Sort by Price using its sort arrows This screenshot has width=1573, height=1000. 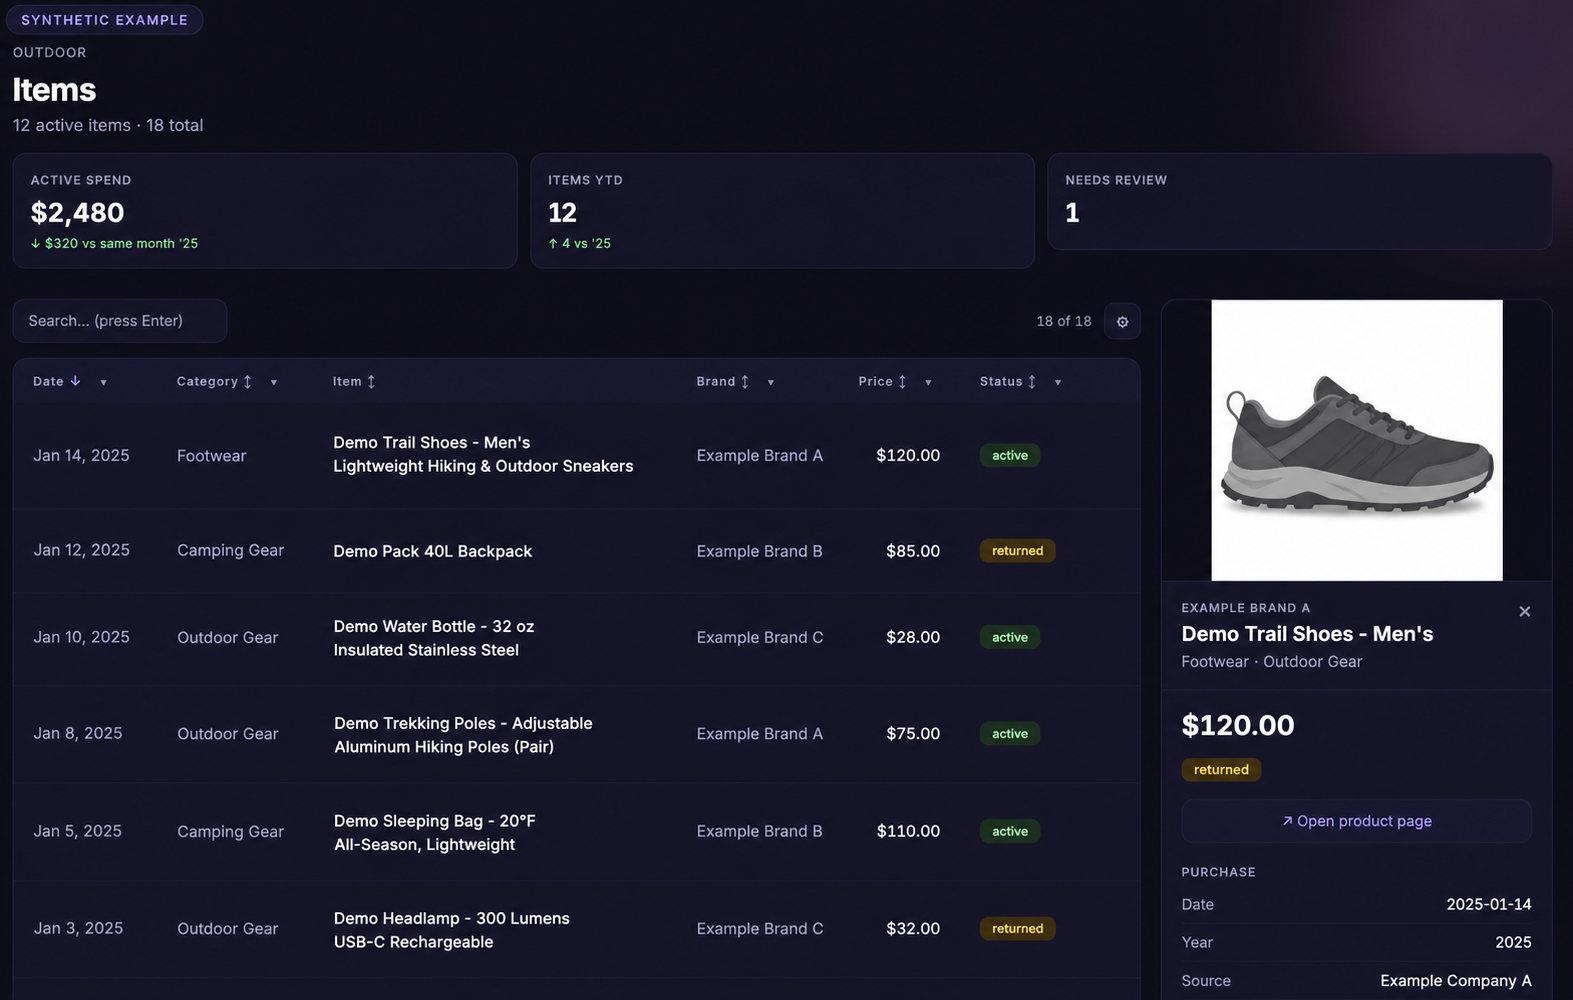902,382
